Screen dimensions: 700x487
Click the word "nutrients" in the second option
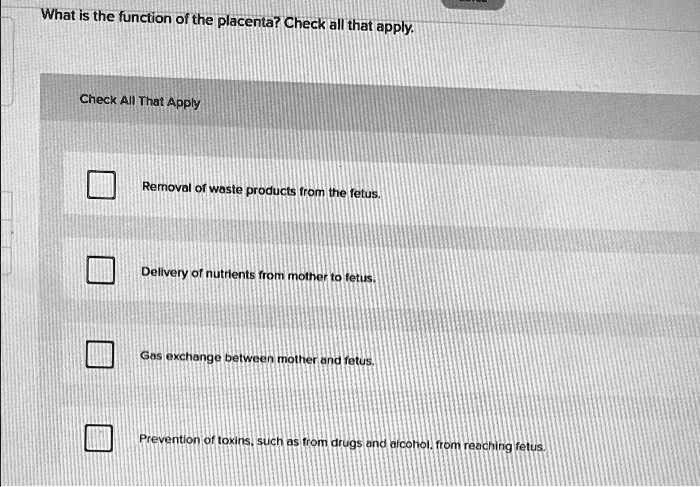230,273
